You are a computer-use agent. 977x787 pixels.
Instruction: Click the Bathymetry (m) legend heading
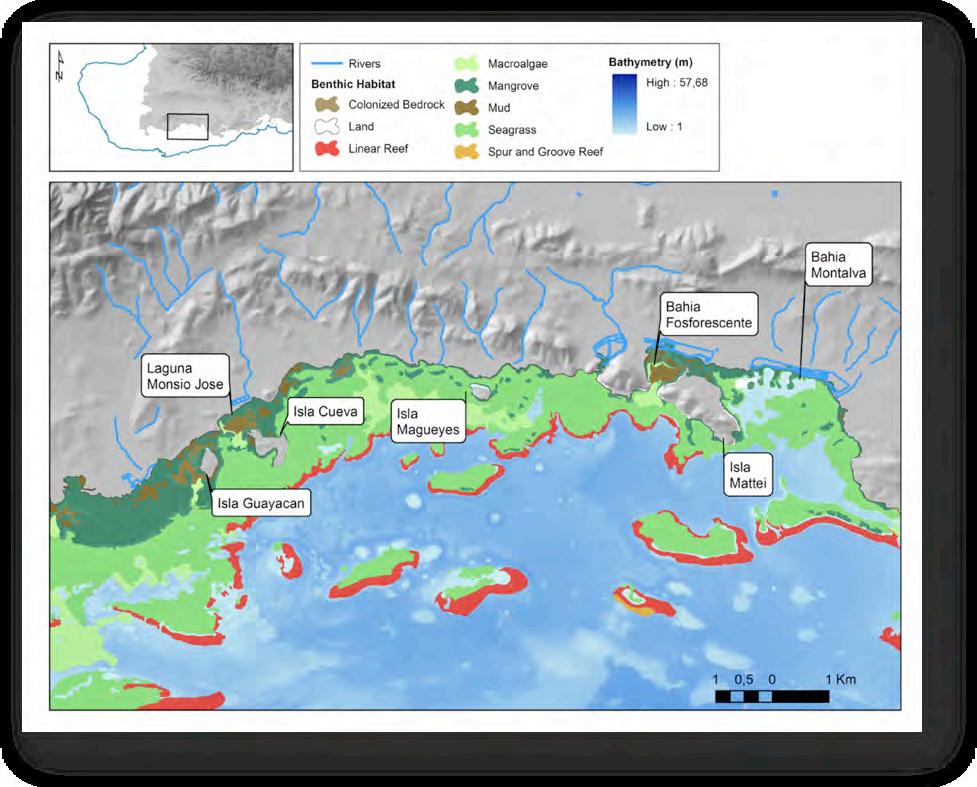(651, 62)
